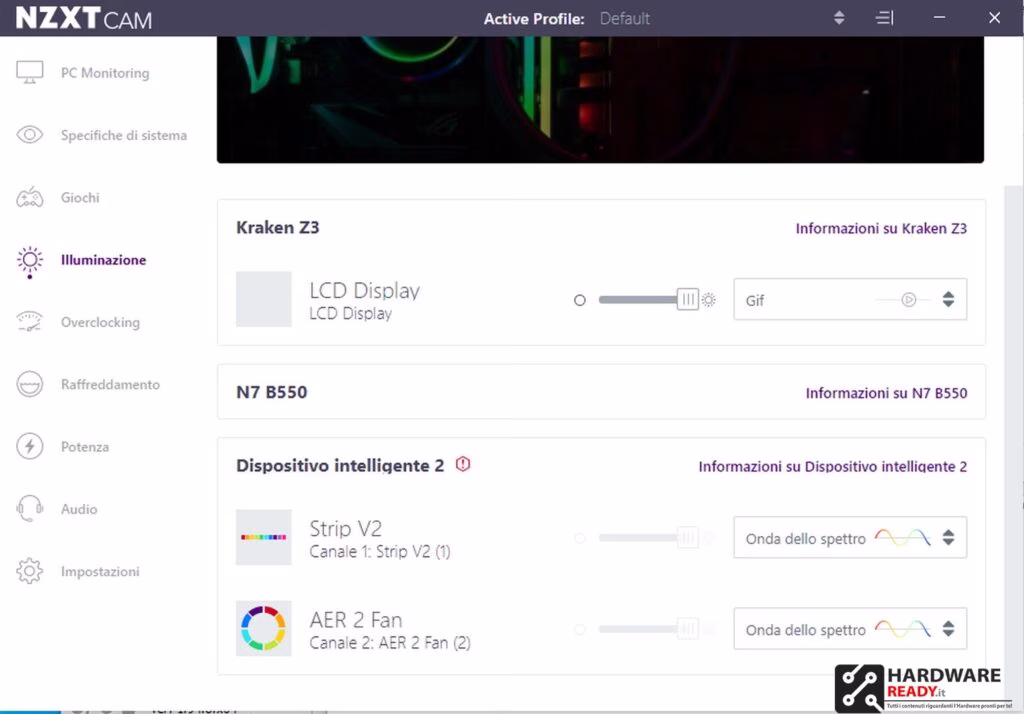Image resolution: width=1024 pixels, height=714 pixels.
Task: Minimize the NZXT CAM window
Action: coord(939,18)
